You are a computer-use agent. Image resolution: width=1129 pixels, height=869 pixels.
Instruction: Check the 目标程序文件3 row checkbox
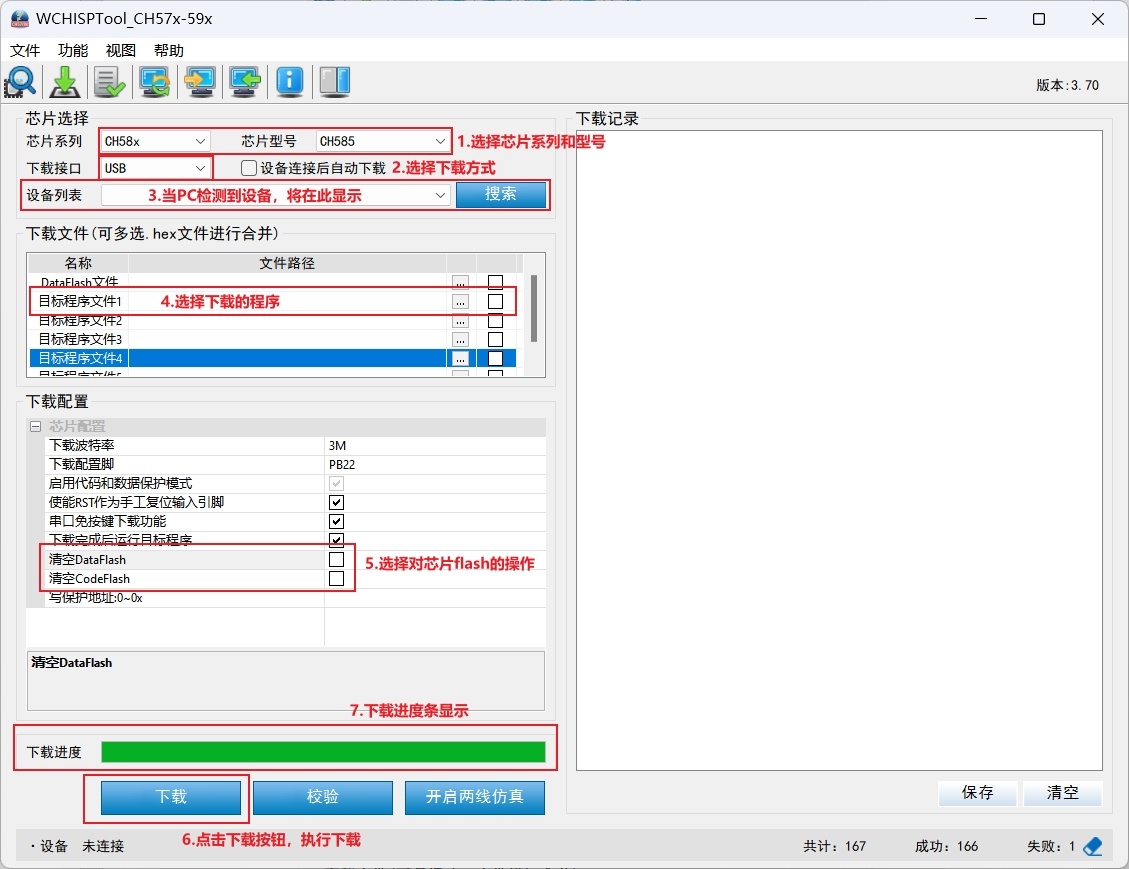495,339
